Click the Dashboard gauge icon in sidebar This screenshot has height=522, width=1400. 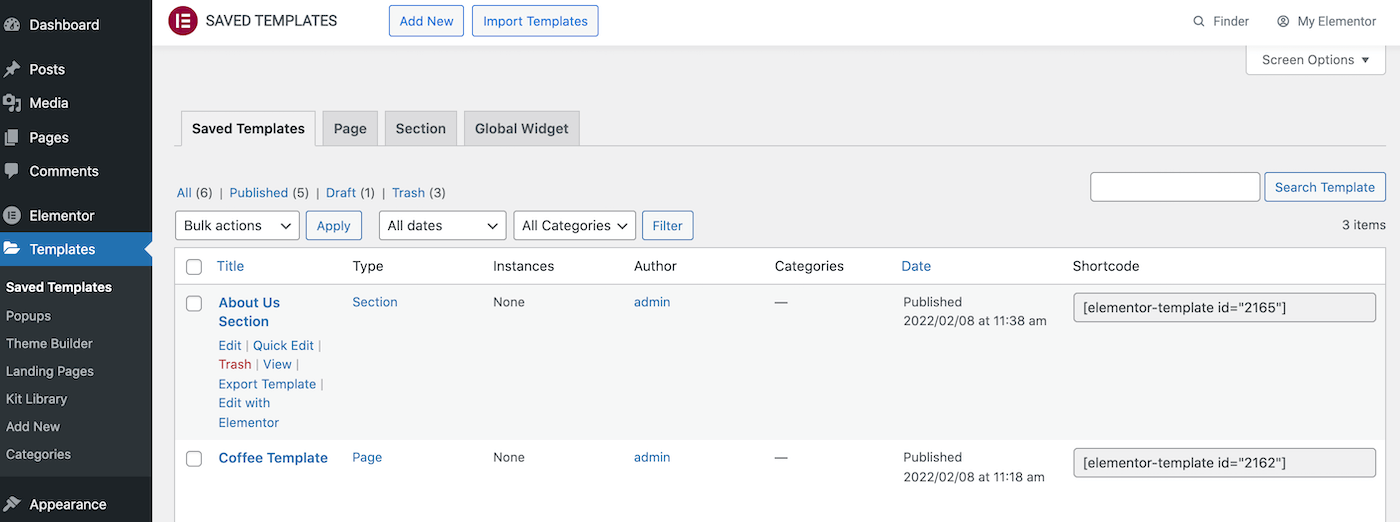12,24
